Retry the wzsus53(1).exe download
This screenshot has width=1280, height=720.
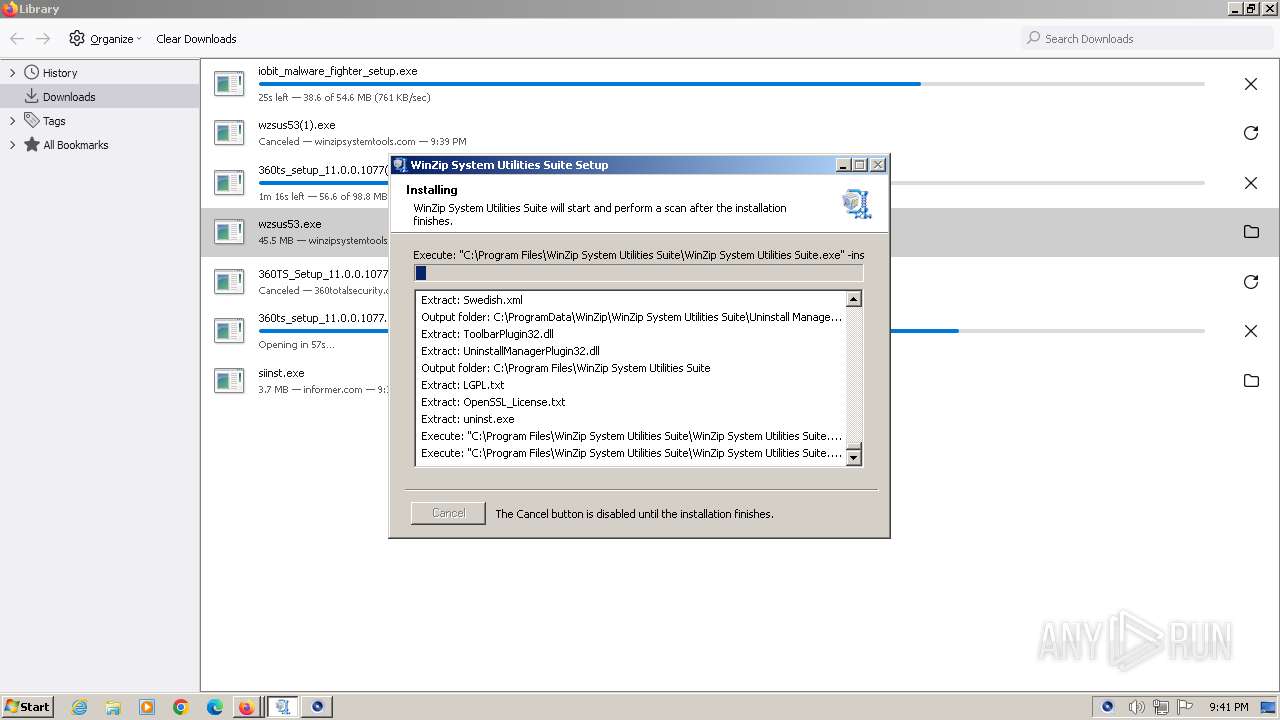point(1250,133)
